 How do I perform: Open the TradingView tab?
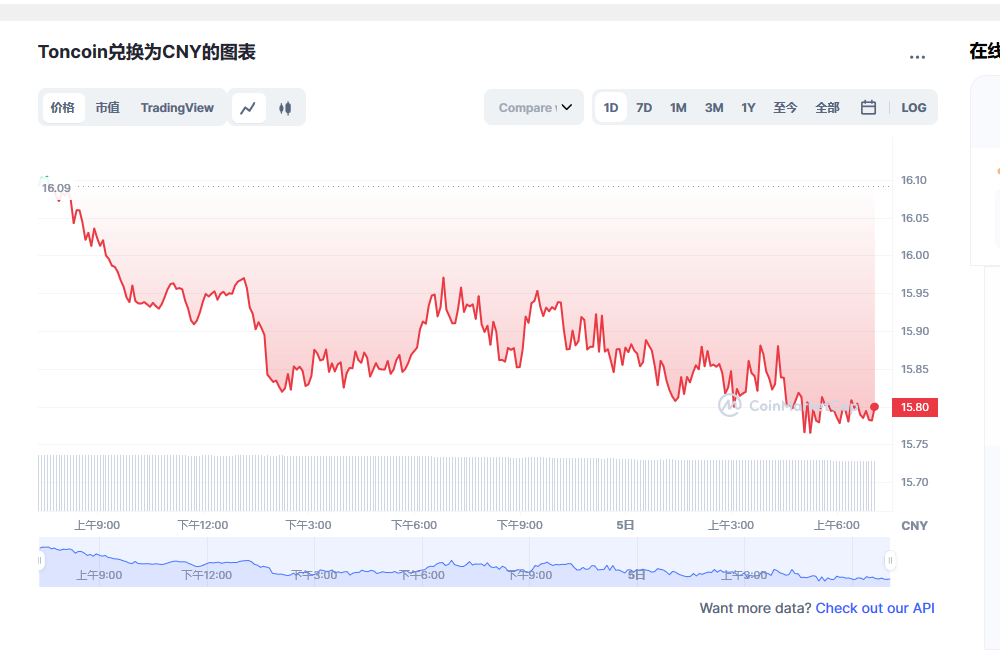[x=177, y=108]
